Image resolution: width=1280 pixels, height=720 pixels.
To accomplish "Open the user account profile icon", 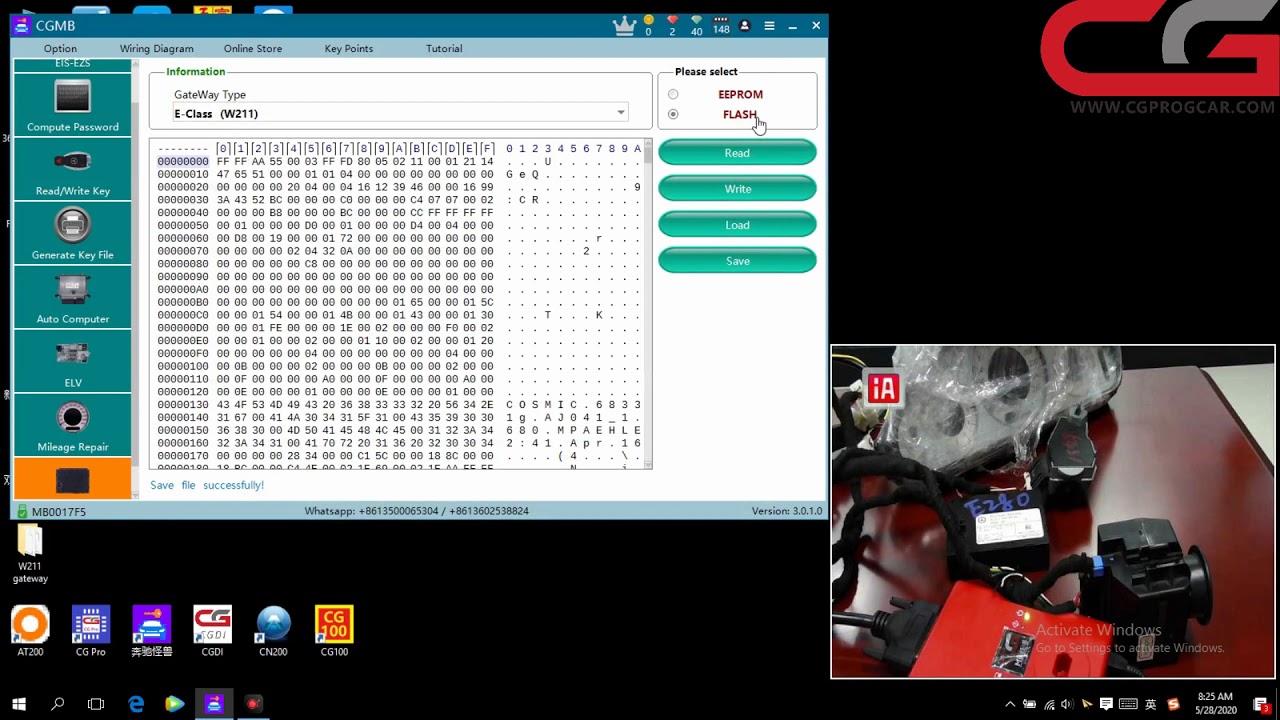I will pos(744,26).
